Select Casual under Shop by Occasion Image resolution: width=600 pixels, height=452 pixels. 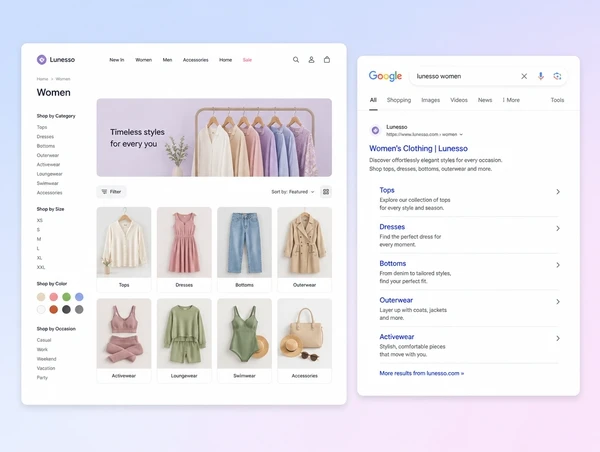[44, 340]
